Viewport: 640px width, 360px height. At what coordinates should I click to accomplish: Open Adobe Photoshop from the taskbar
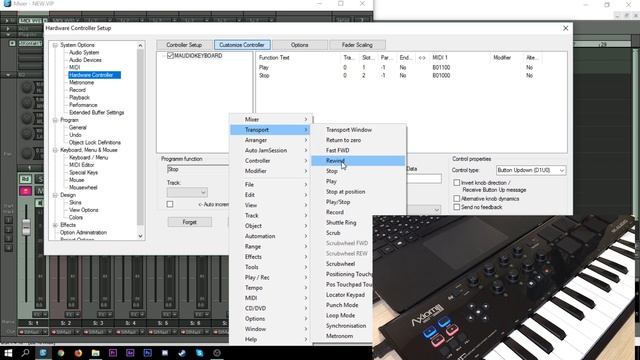point(148,353)
